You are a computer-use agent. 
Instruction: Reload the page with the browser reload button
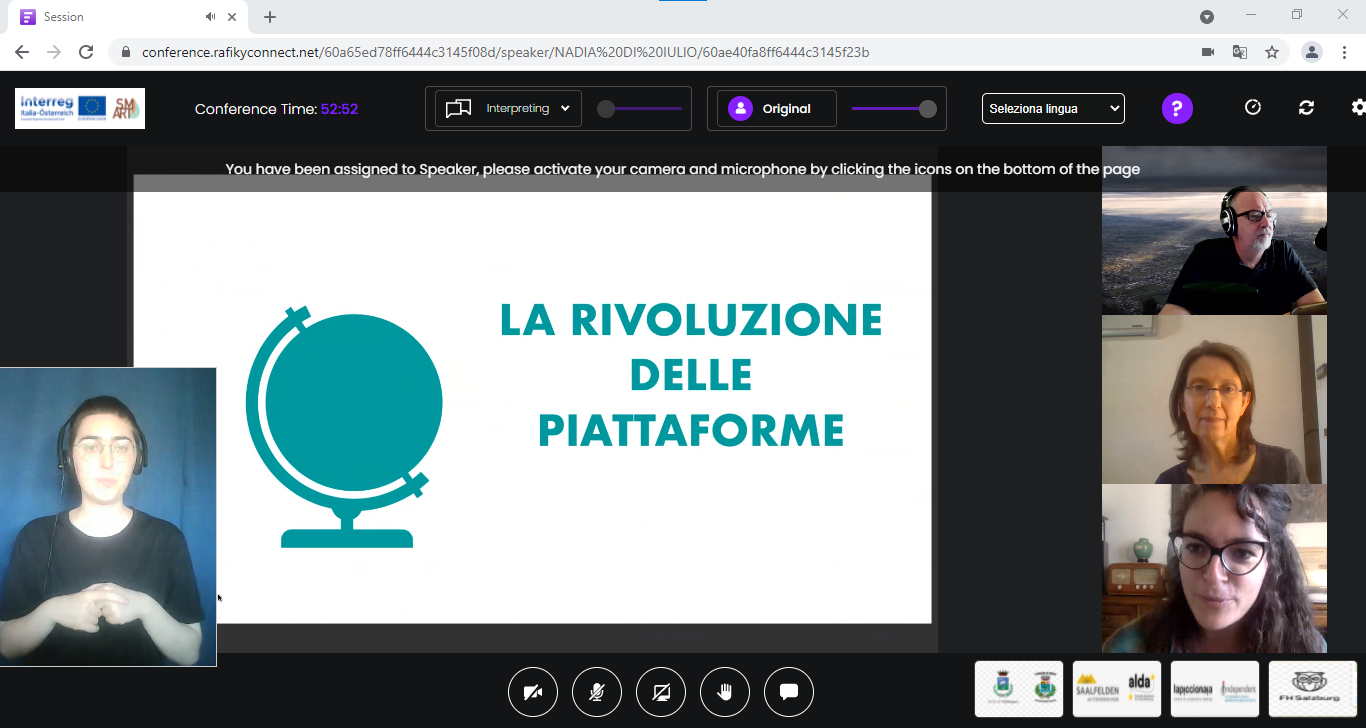pos(86,52)
